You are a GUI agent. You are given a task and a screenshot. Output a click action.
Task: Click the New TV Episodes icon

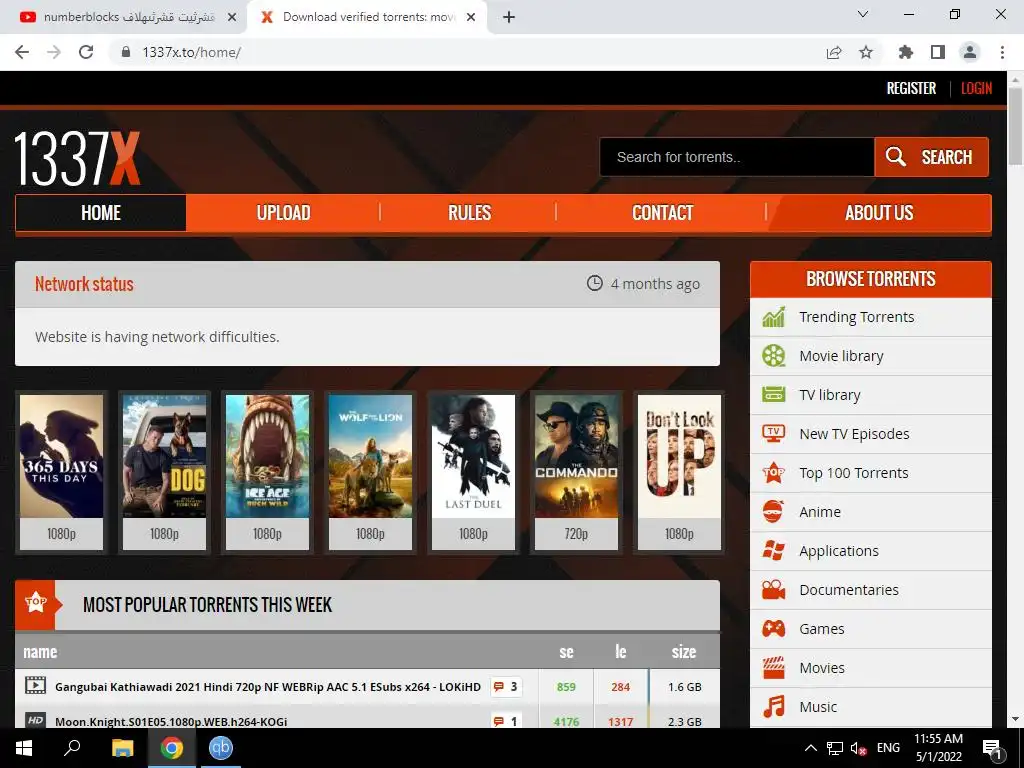773,434
